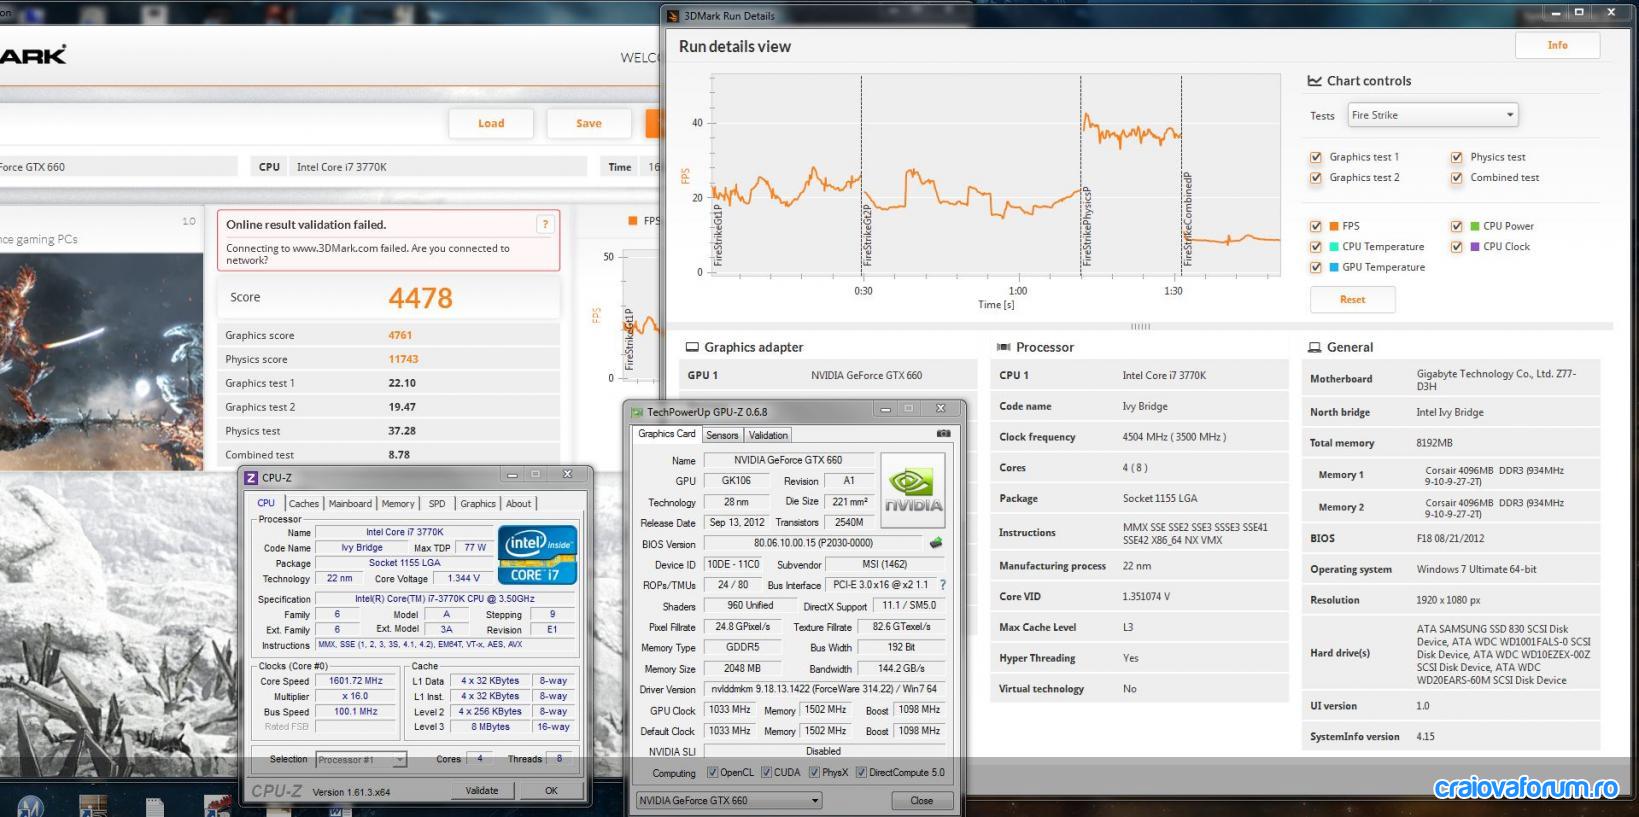The image size is (1639, 817).
Task: Click the 3DMark Run Details title icon
Action: (x=674, y=16)
